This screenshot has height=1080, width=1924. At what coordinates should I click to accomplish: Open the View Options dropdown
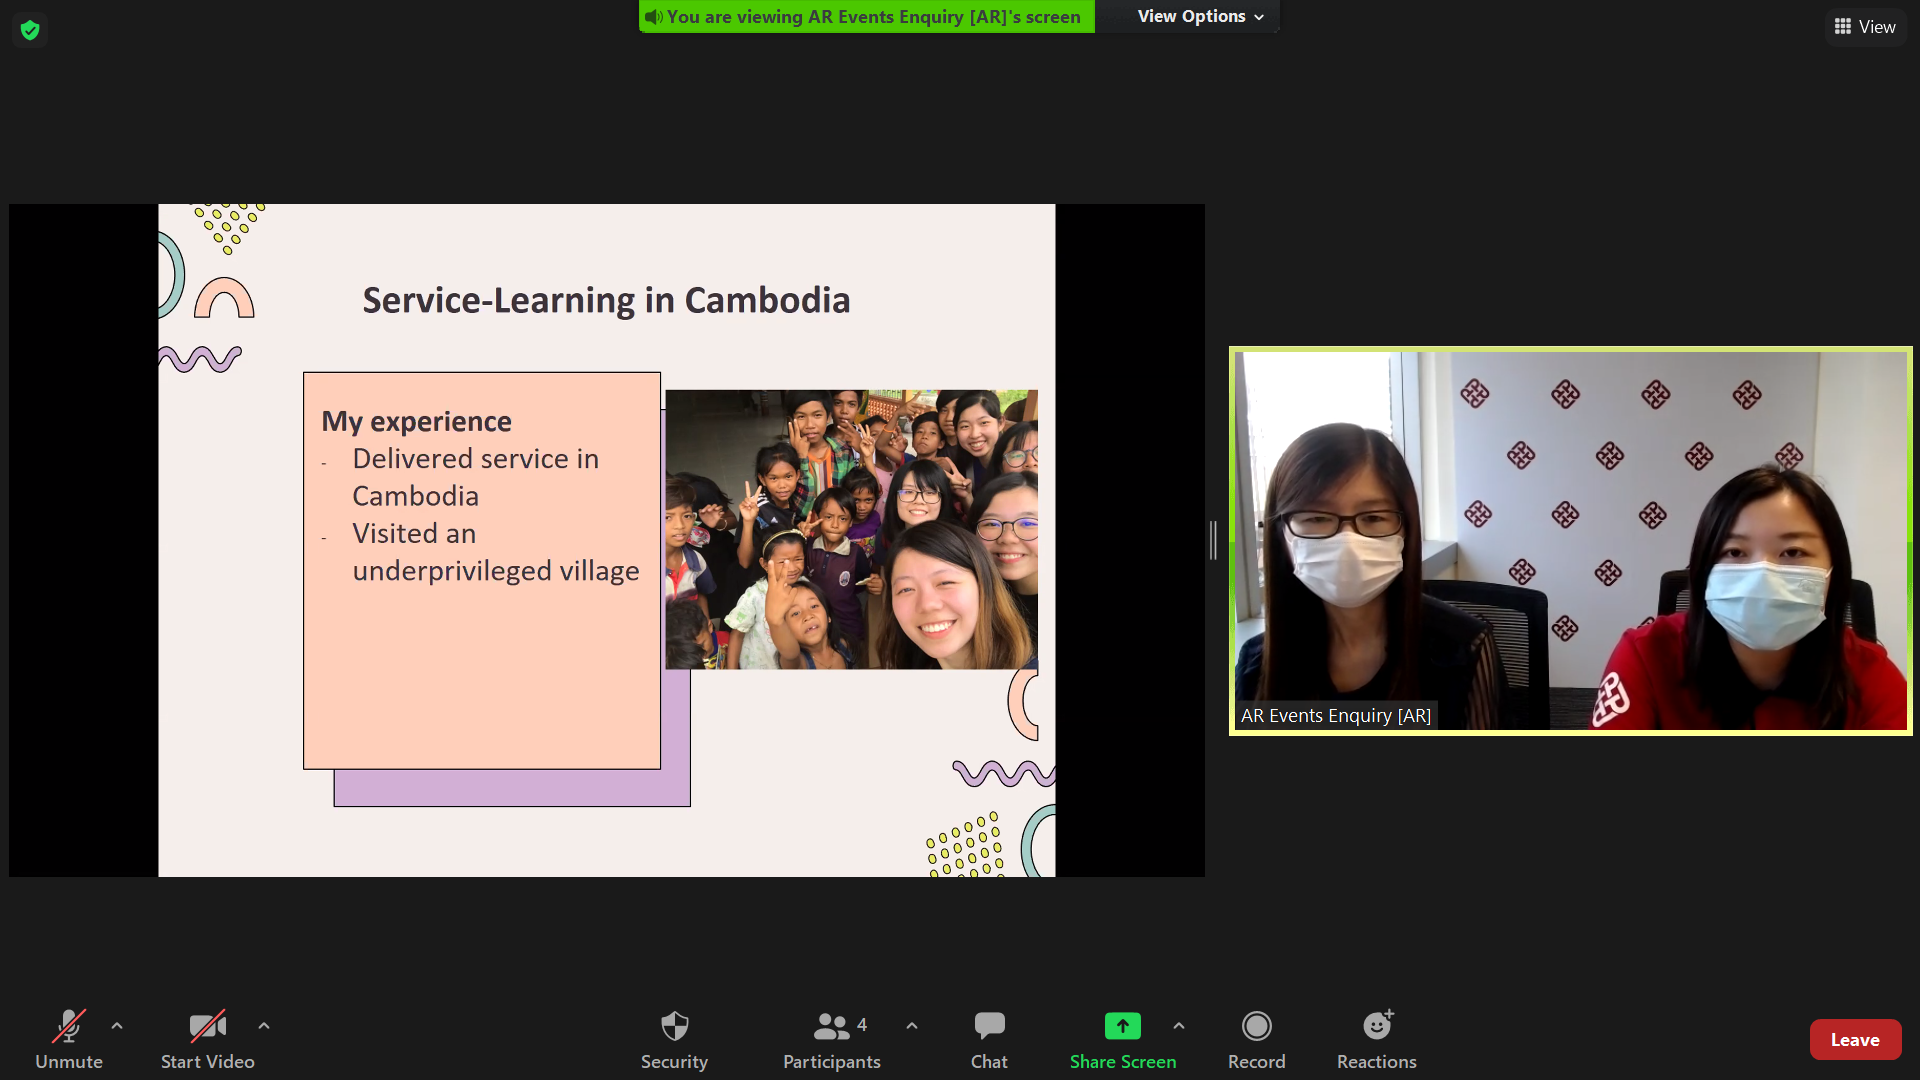1200,17
